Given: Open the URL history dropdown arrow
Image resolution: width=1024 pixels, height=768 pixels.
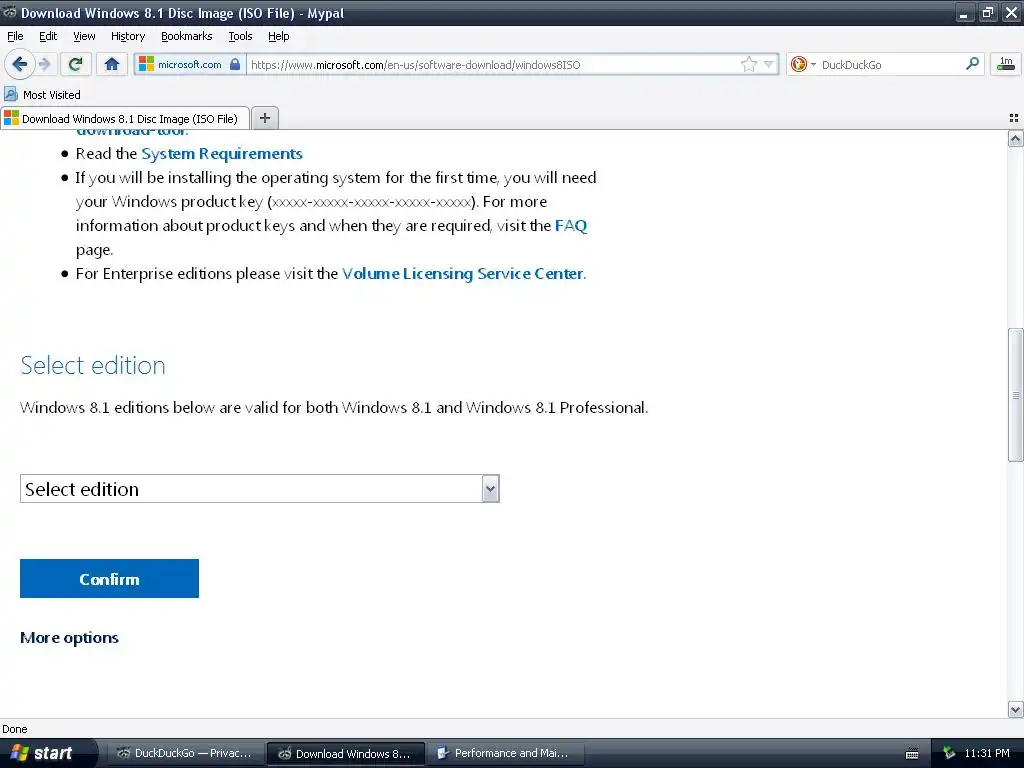Looking at the screenshot, I should coord(769,64).
